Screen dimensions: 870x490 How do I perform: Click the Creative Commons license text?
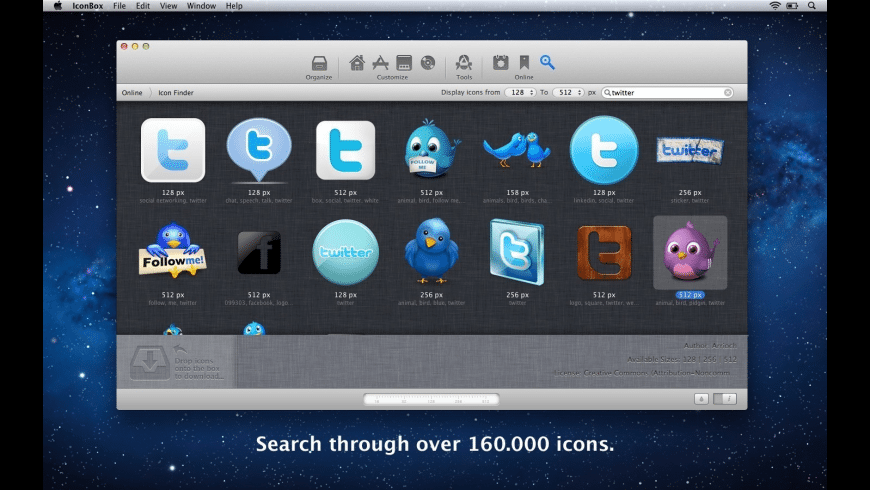(642, 373)
